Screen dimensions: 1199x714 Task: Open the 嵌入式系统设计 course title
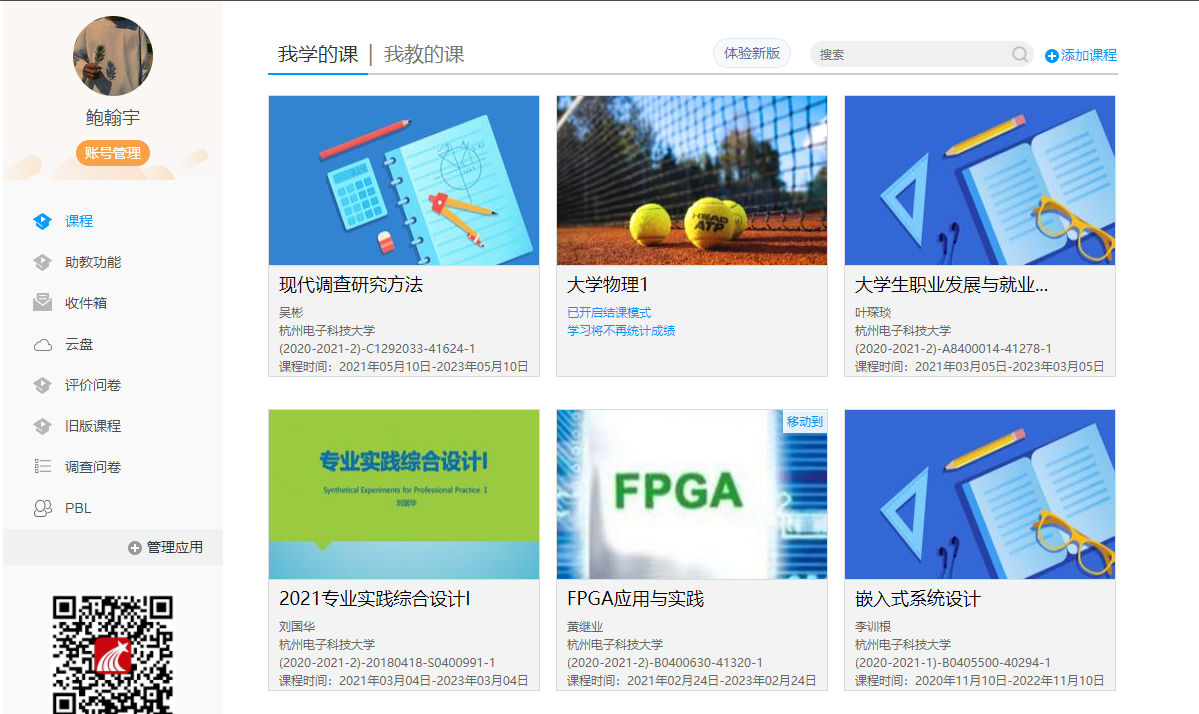coord(917,599)
